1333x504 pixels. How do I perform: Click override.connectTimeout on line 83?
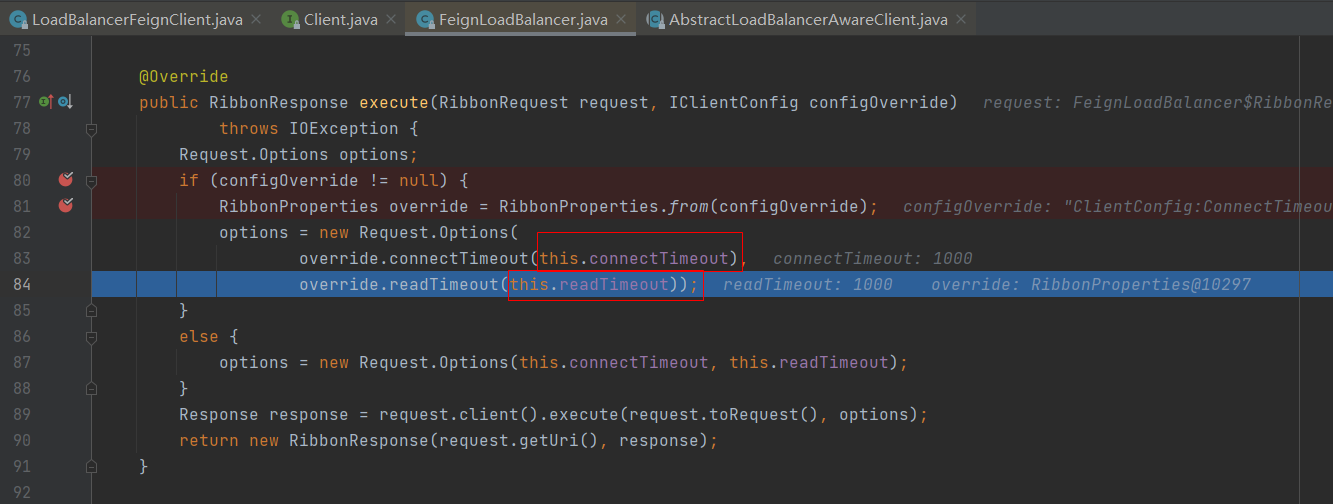(x=414, y=258)
